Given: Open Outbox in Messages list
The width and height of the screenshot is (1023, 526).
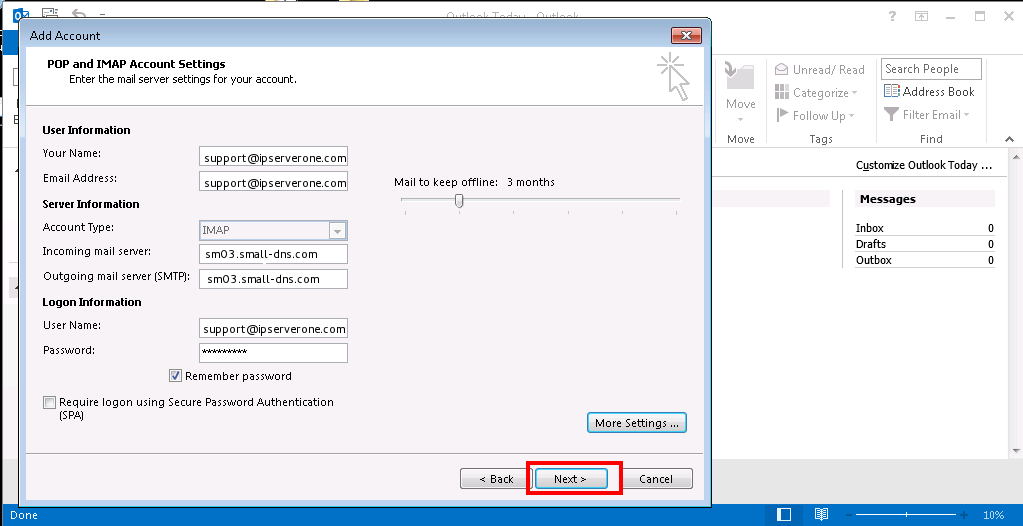Looking at the screenshot, I should pyautogui.click(x=924, y=260).
